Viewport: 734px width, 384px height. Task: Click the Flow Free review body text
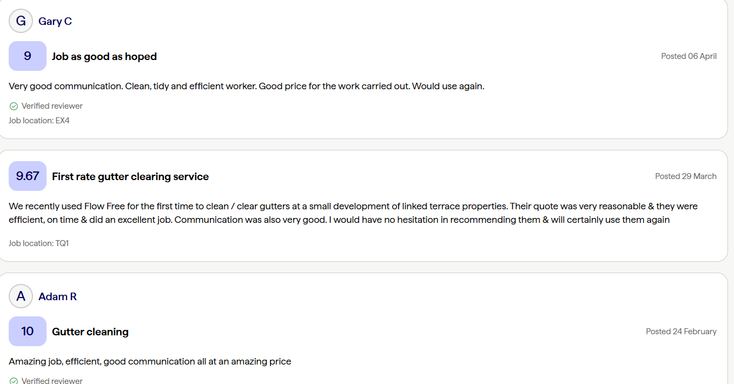[353, 213]
